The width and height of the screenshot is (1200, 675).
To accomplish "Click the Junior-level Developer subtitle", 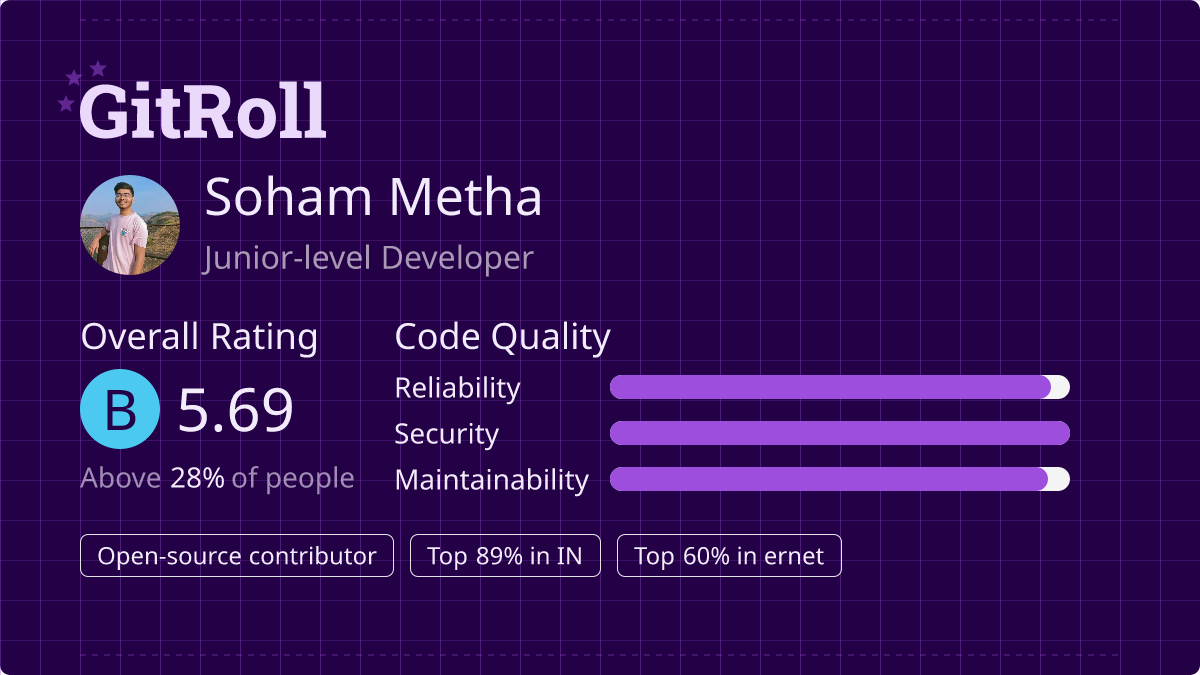I will click(367, 258).
